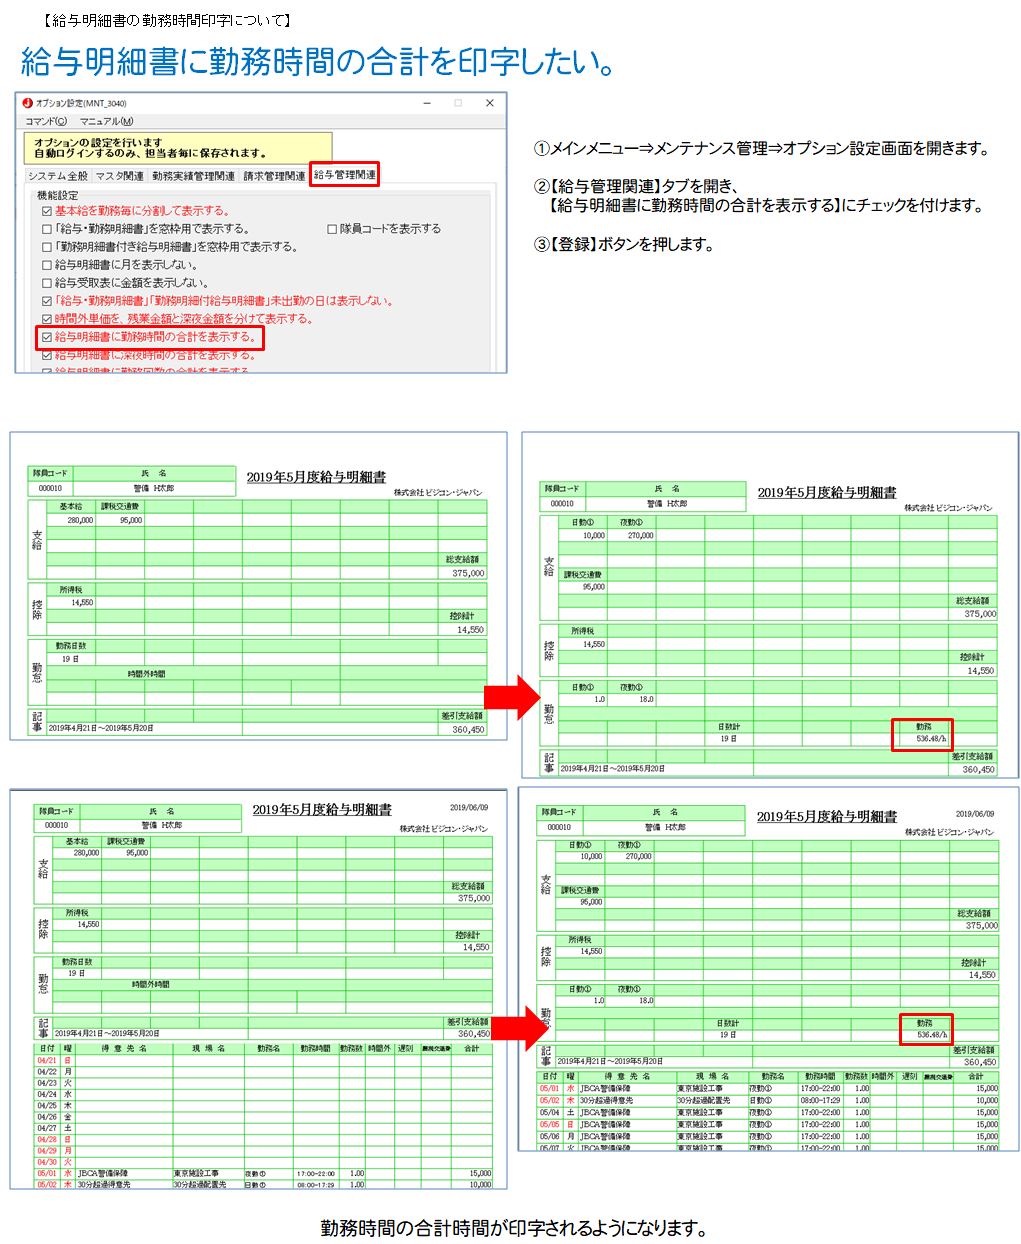Click the Option Settings app icon in title bar
This screenshot has width=1021, height=1244.
point(27,103)
